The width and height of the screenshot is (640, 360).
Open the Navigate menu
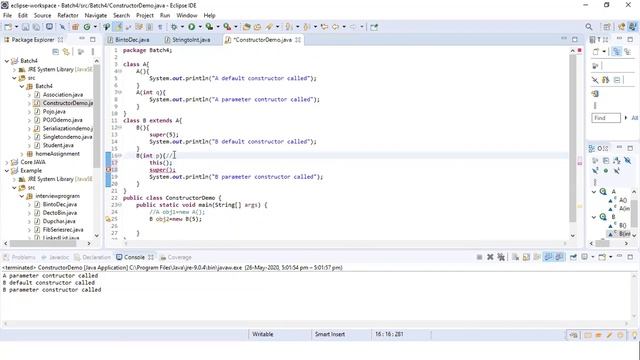[96, 16]
